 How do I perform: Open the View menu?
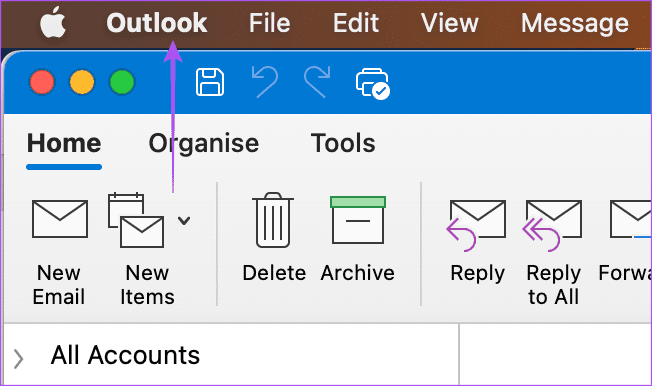449,22
